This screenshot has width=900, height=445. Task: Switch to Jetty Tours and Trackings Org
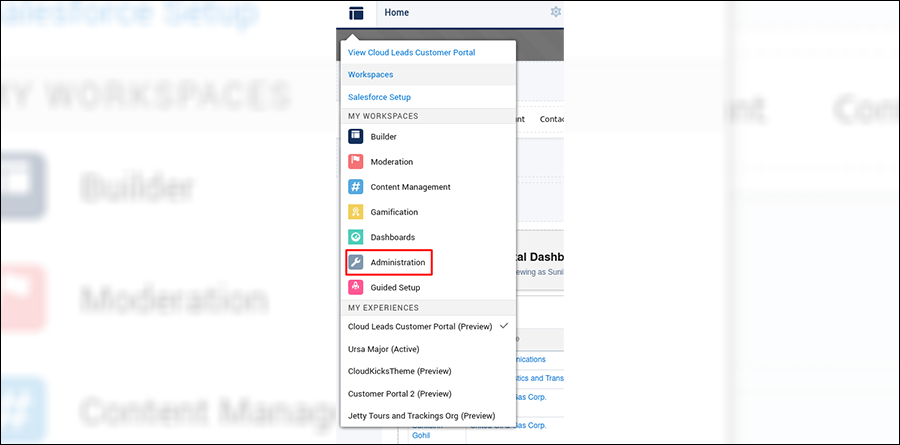(x=421, y=416)
